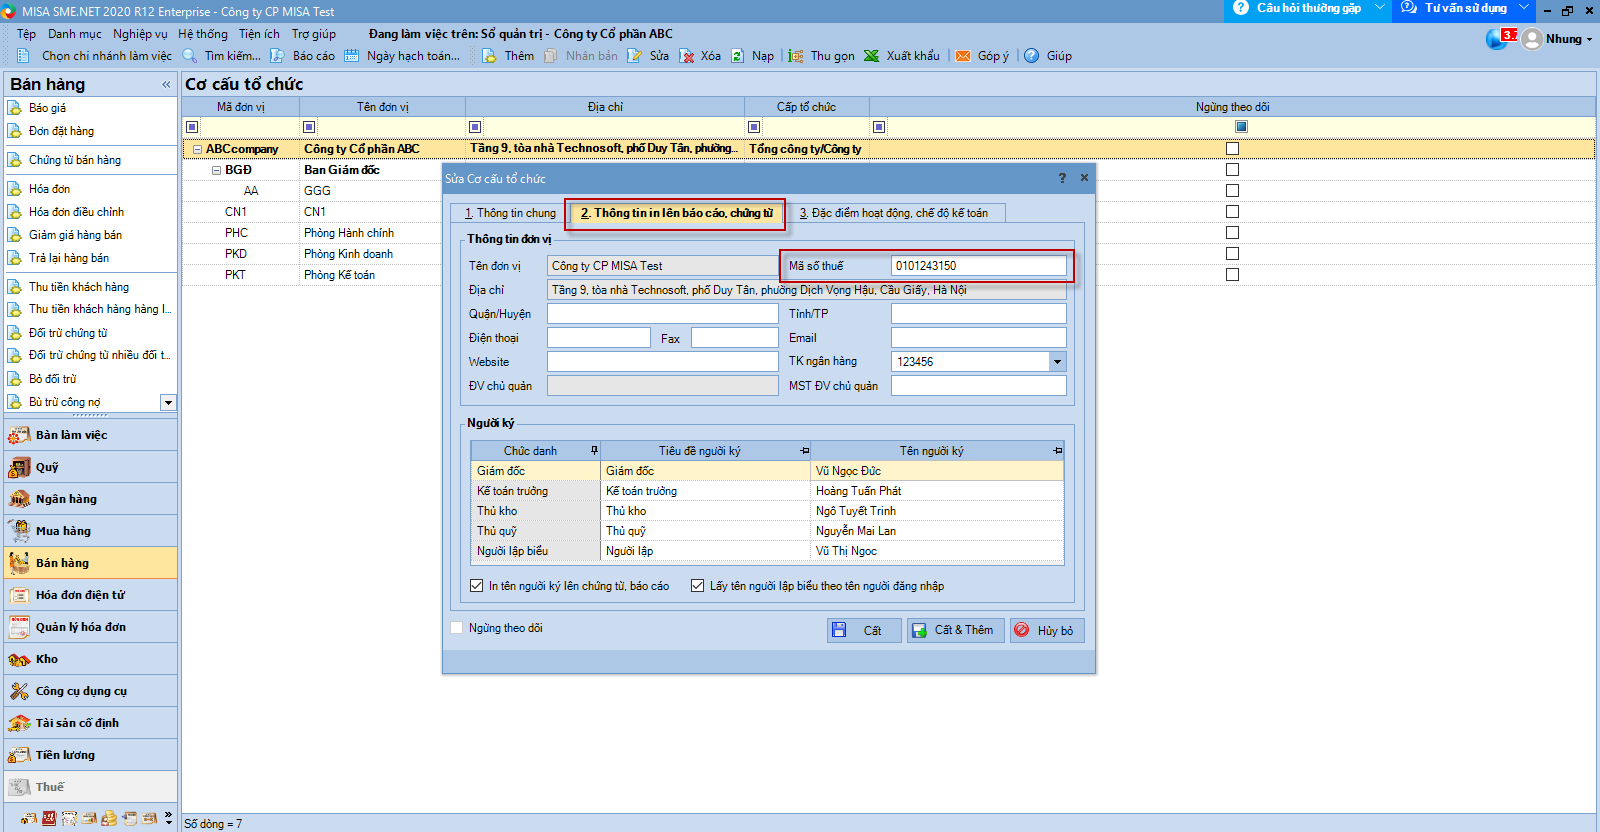
Task: Open filter for Mã đơn vị column
Action: point(193,127)
